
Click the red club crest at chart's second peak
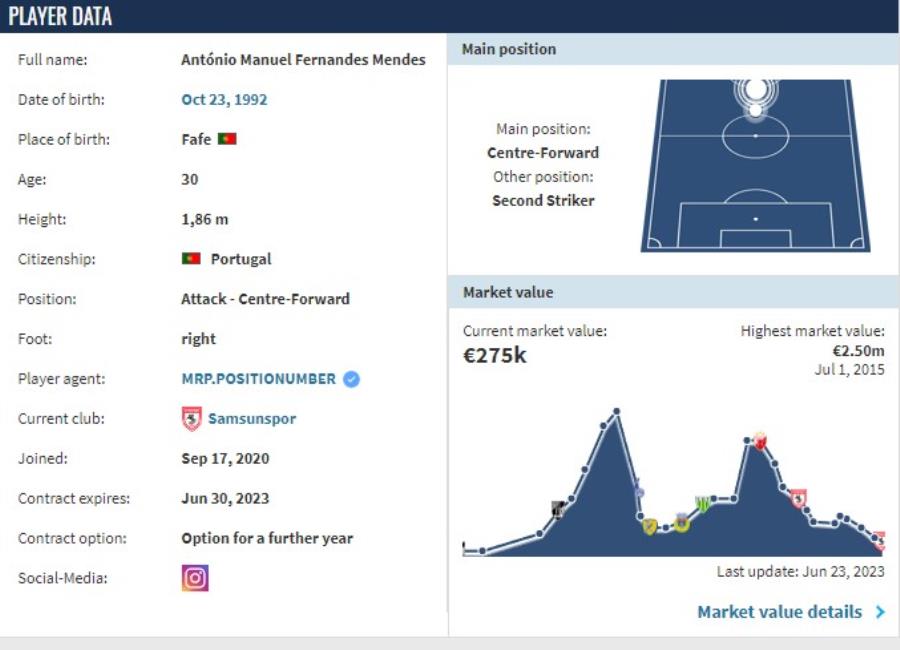(760, 441)
